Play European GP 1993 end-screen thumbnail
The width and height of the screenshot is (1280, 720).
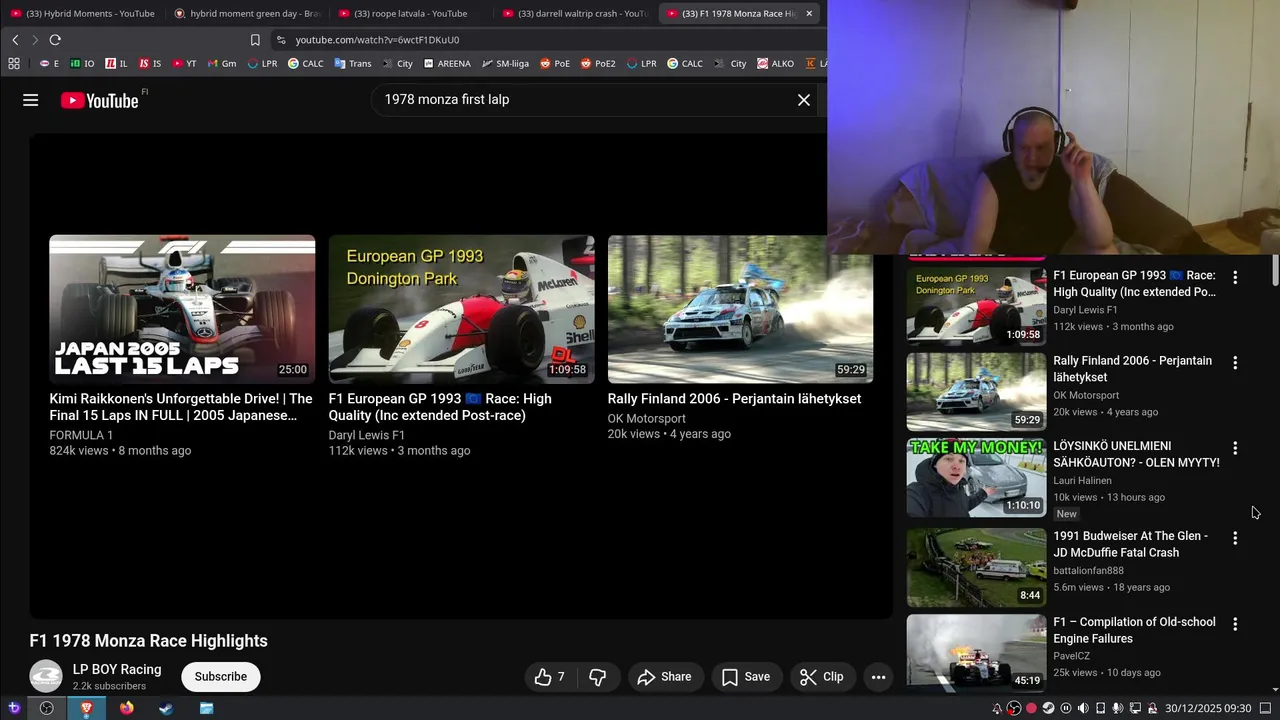point(461,309)
